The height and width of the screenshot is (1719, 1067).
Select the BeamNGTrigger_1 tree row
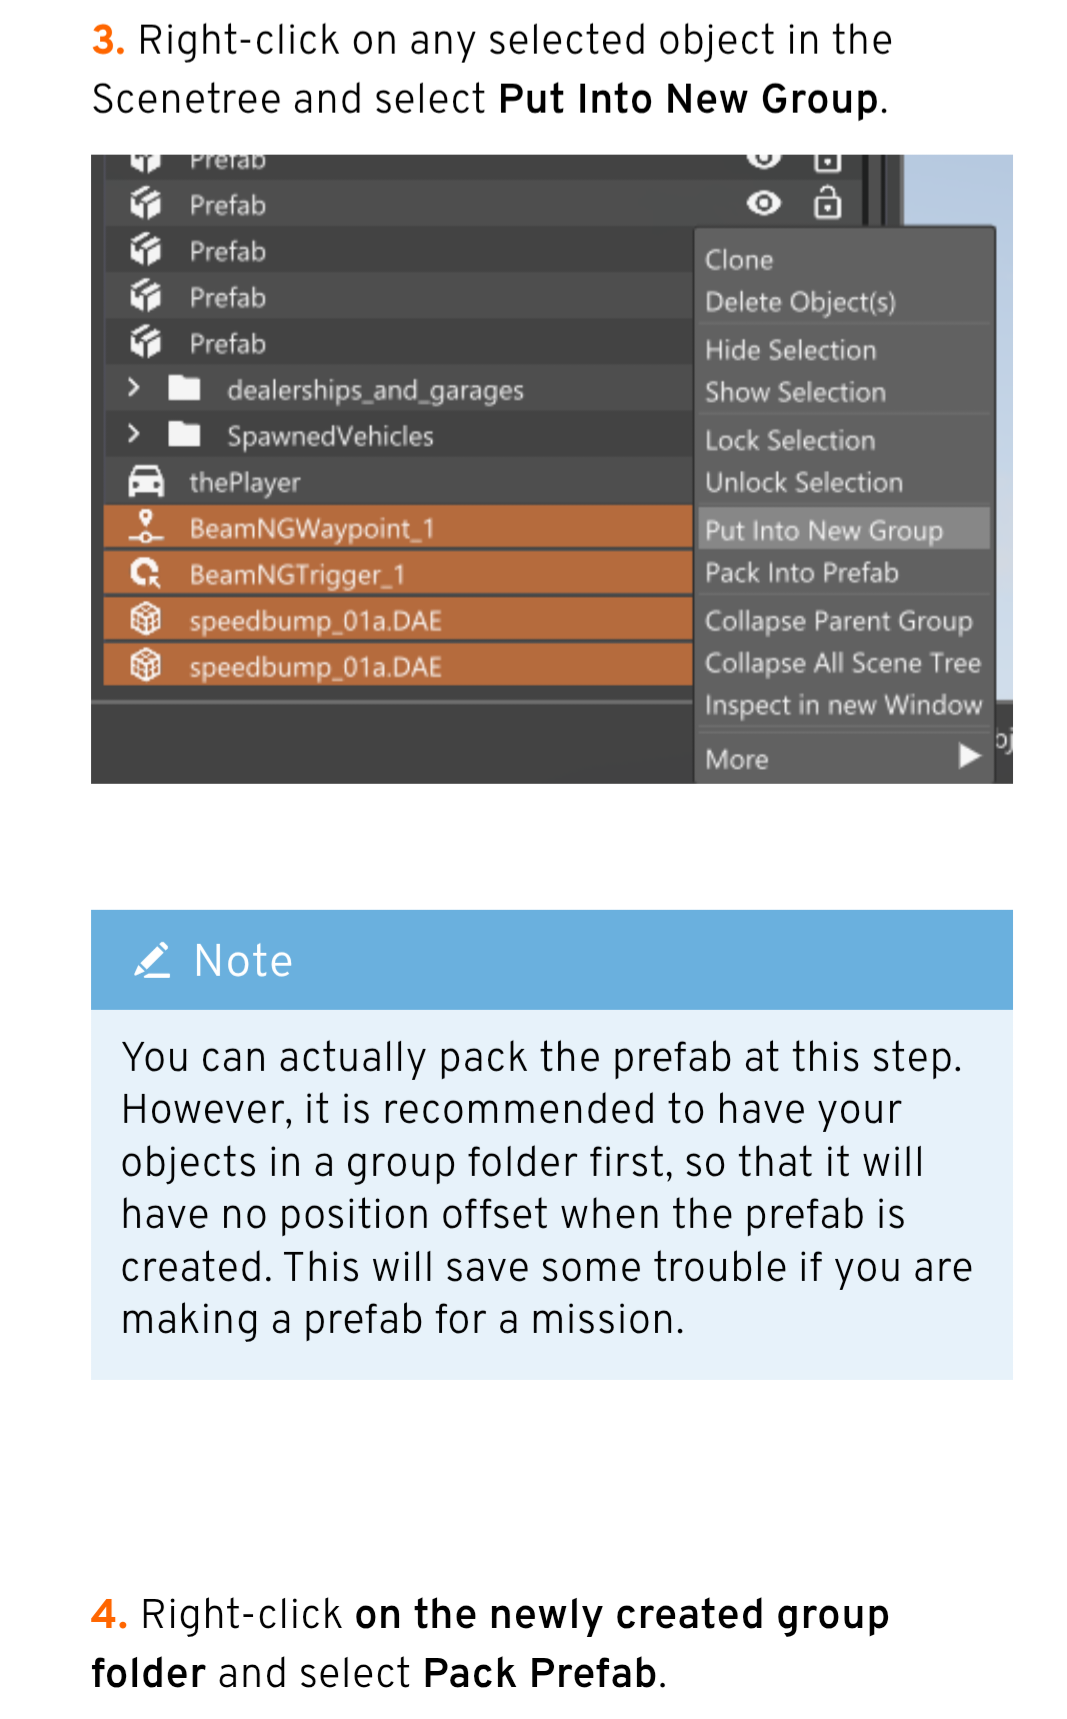click(398, 574)
